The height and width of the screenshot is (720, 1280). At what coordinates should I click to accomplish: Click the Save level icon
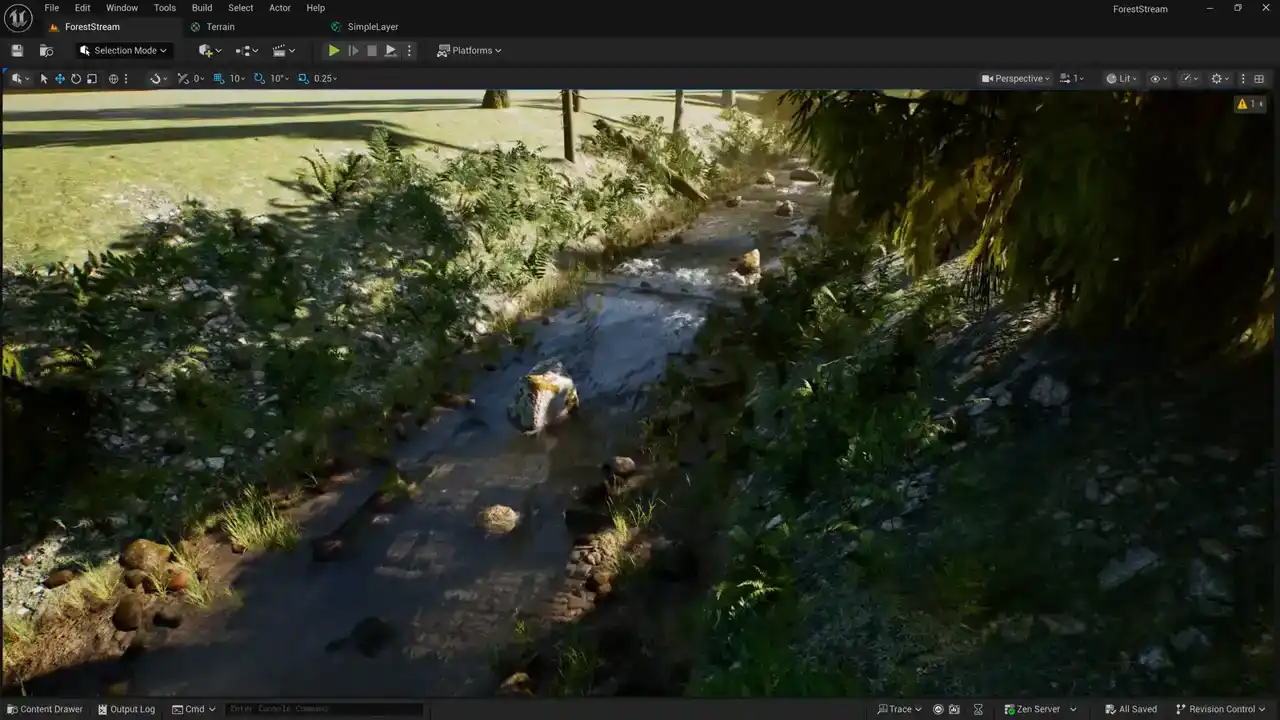17,50
